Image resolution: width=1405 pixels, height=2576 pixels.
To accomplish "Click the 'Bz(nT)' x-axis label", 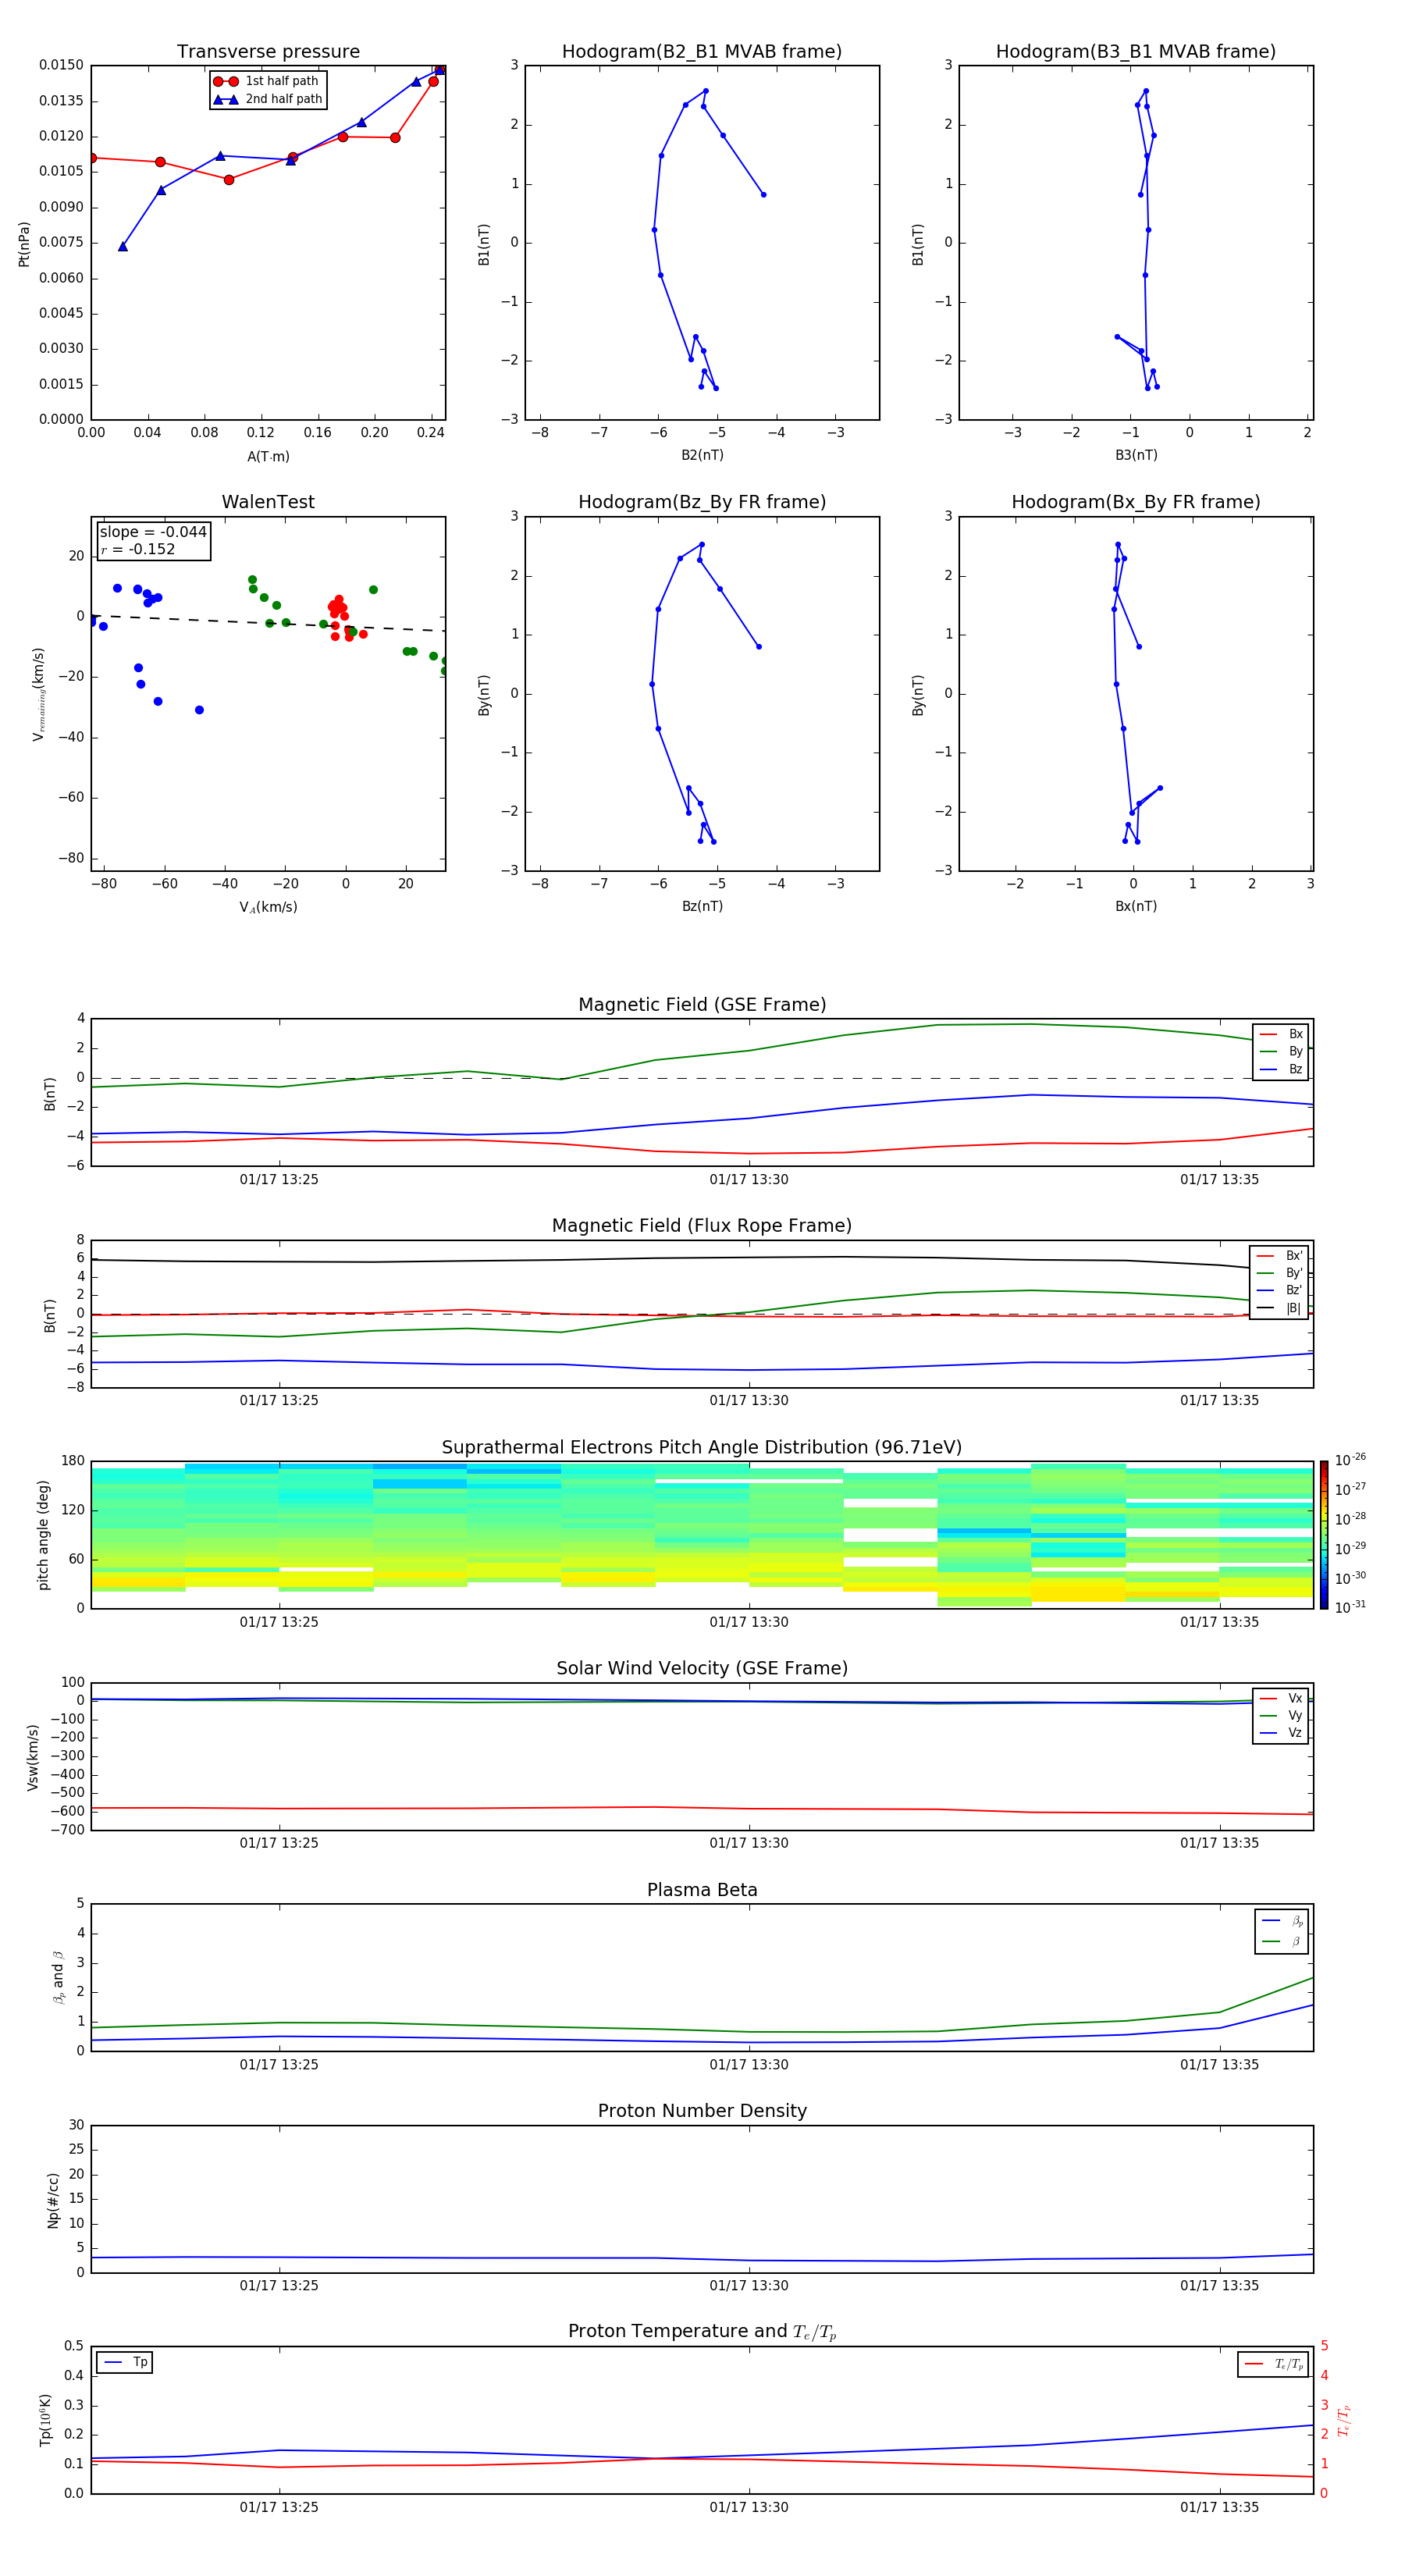I will click(702, 906).
